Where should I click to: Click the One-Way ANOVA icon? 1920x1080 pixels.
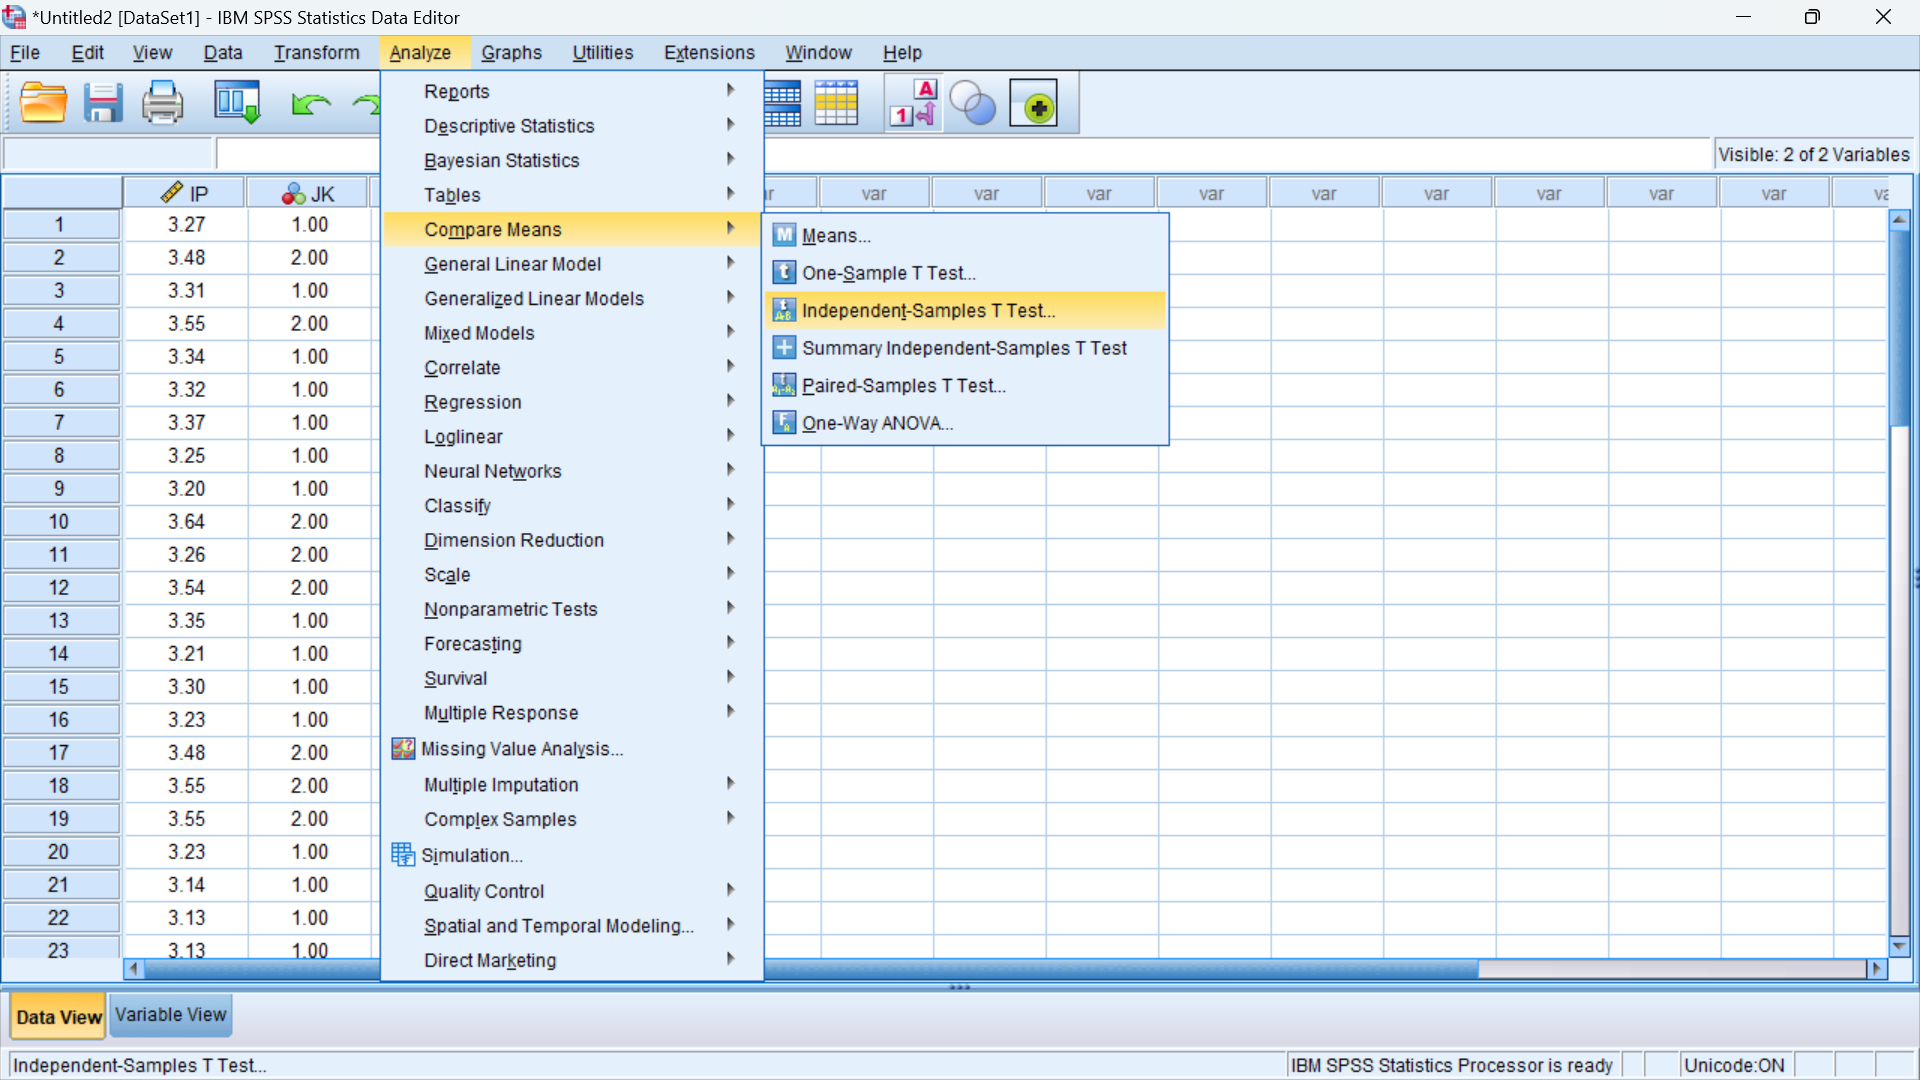(784, 422)
